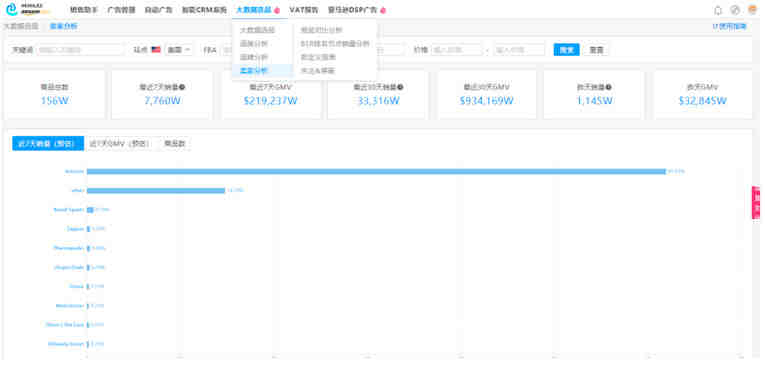This screenshot has width=765, height=383.
Task: Switch to 近7天GMV (野区) chart tab
Action: [120, 143]
